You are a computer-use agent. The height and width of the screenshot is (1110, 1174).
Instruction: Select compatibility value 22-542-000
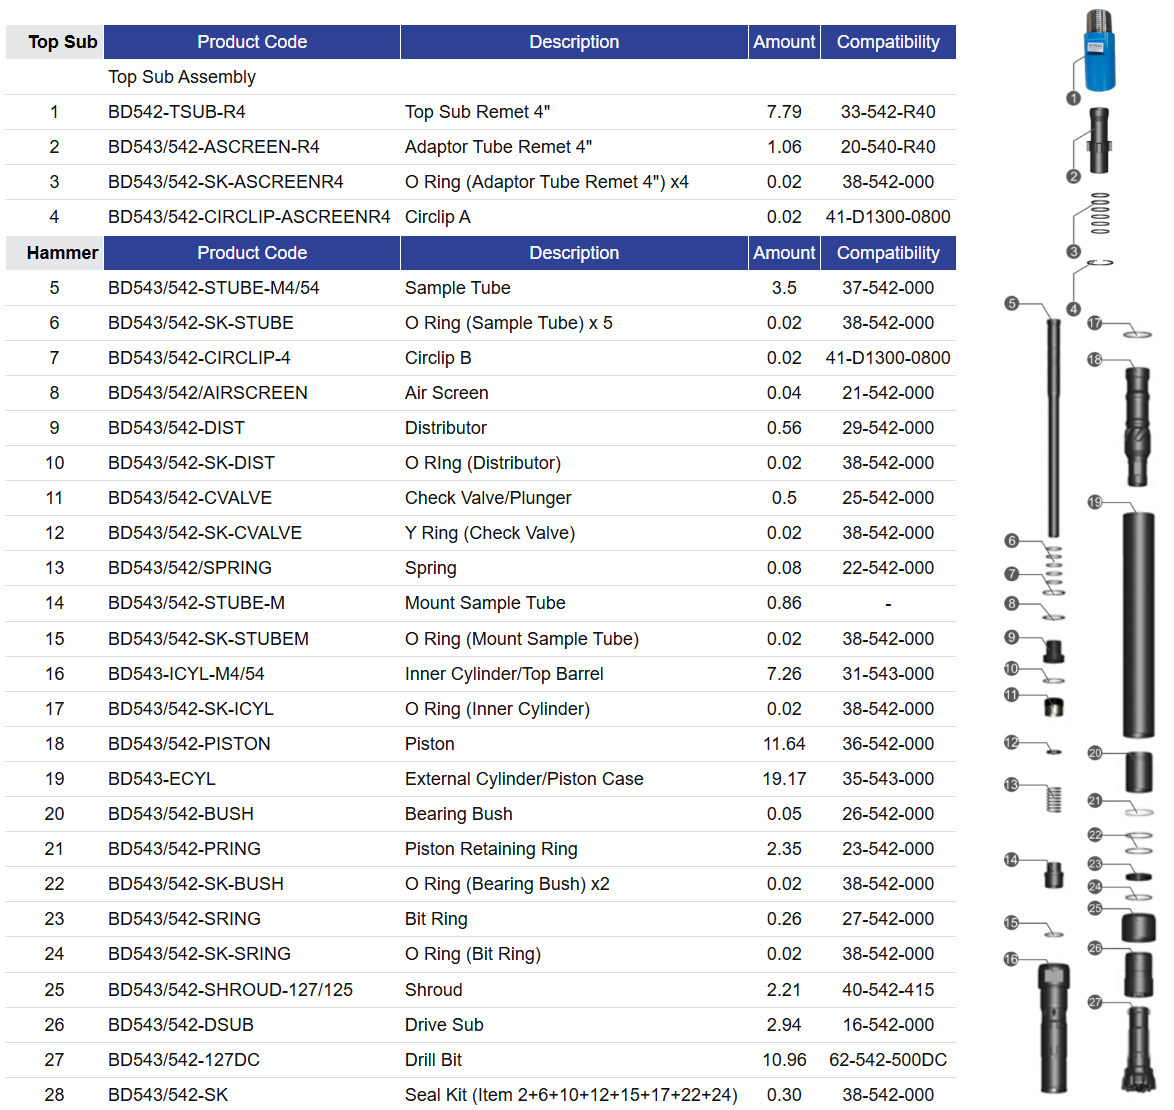(x=888, y=568)
